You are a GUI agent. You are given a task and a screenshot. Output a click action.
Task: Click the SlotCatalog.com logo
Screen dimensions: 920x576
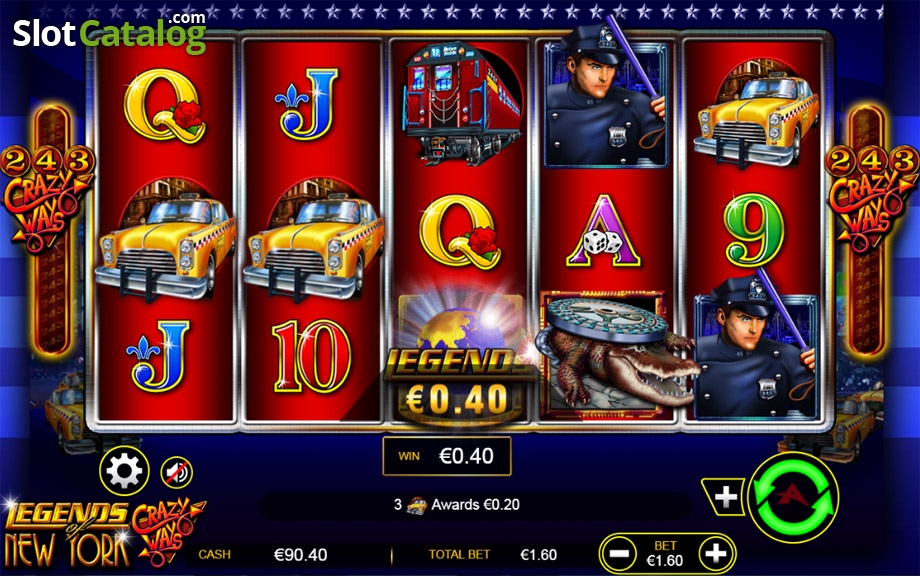109,32
